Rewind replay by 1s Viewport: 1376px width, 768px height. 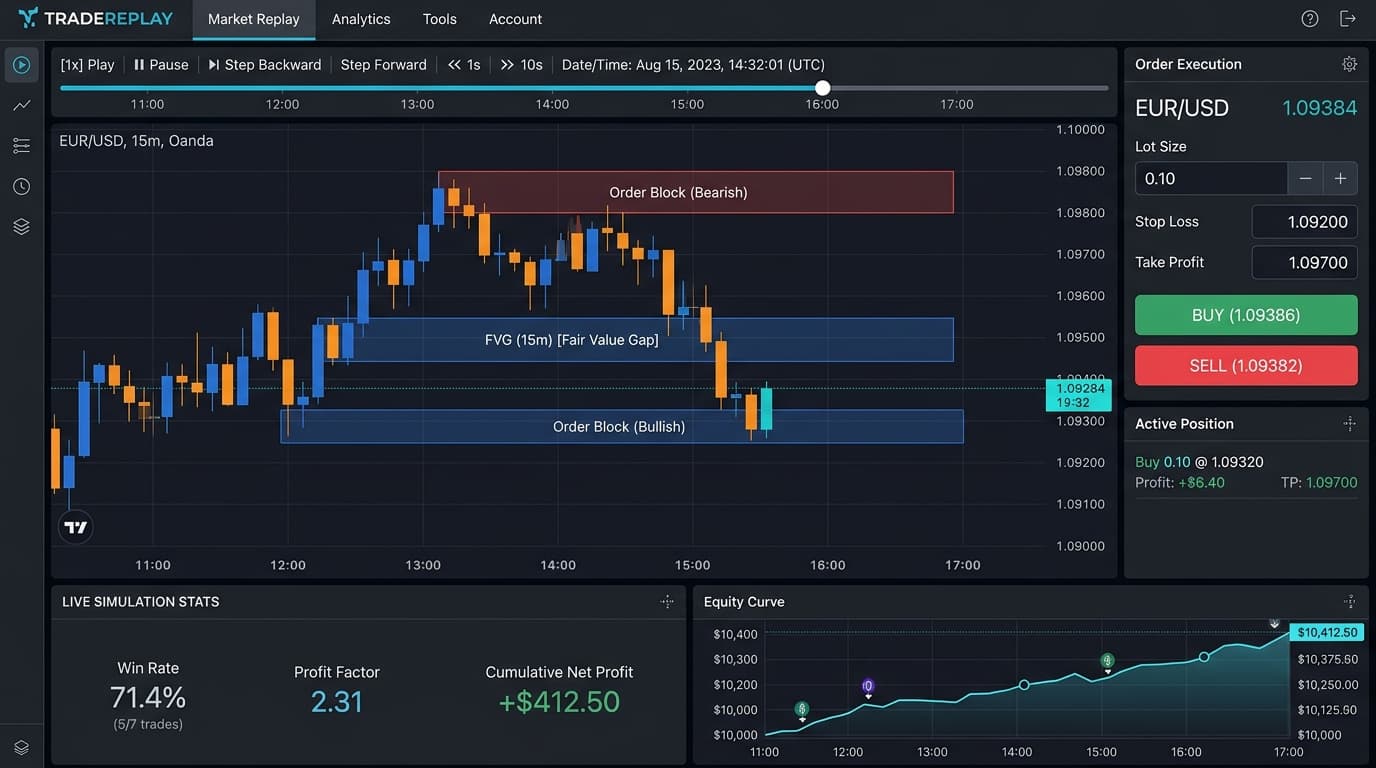pyautogui.click(x=464, y=65)
